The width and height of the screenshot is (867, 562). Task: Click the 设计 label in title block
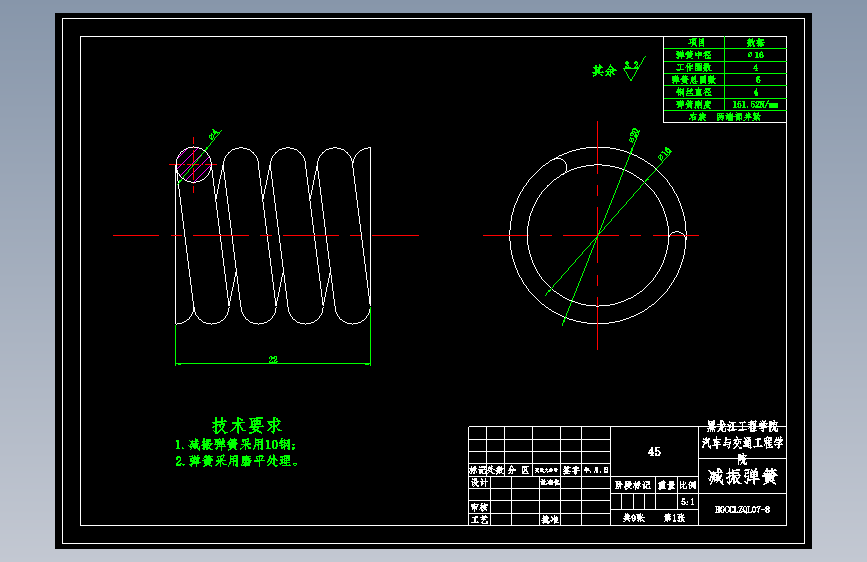[x=479, y=482]
